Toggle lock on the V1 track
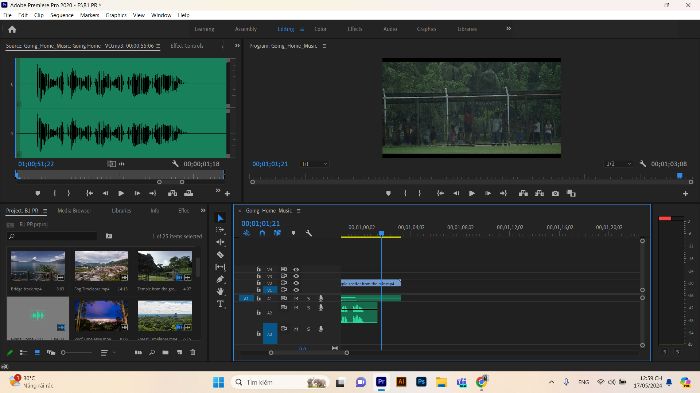 (258, 290)
